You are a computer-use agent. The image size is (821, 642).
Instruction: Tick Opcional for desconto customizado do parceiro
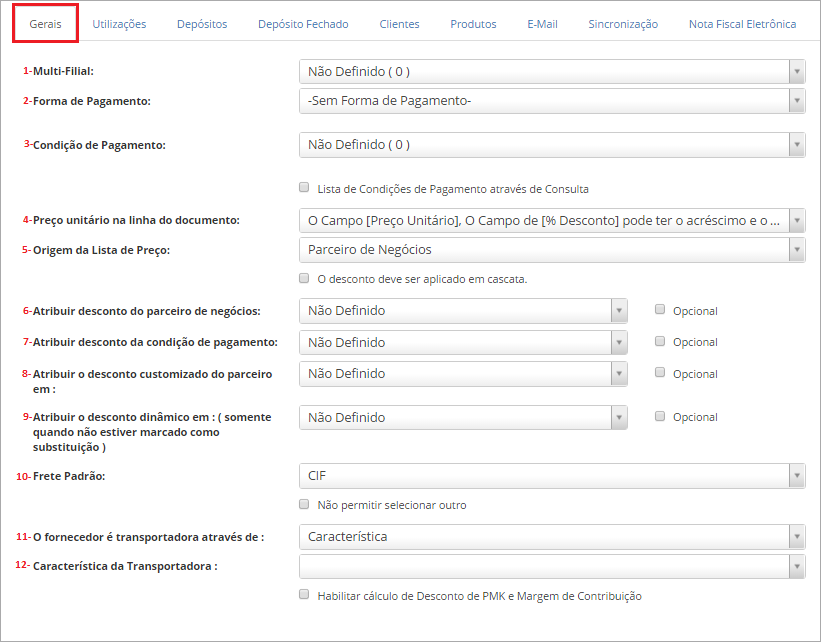660,372
